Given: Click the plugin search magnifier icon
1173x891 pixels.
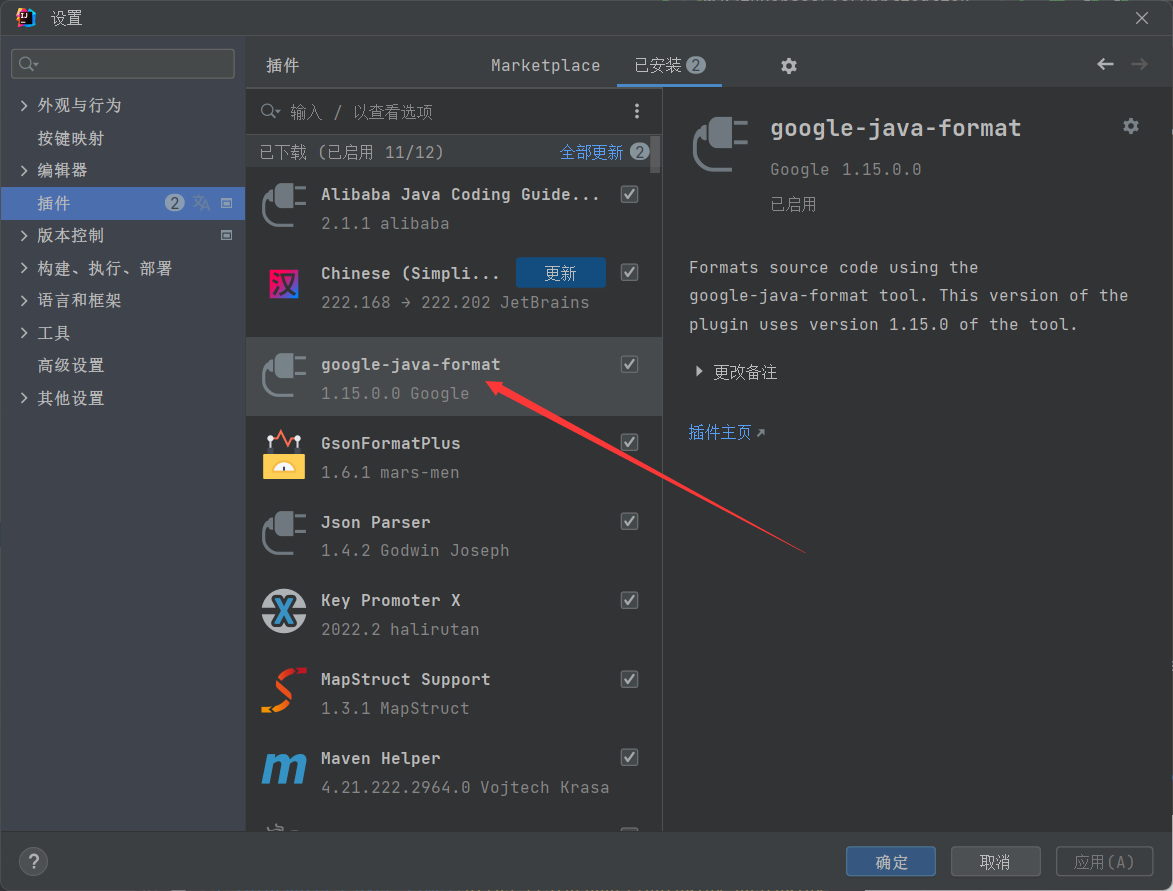Looking at the screenshot, I should (270, 111).
